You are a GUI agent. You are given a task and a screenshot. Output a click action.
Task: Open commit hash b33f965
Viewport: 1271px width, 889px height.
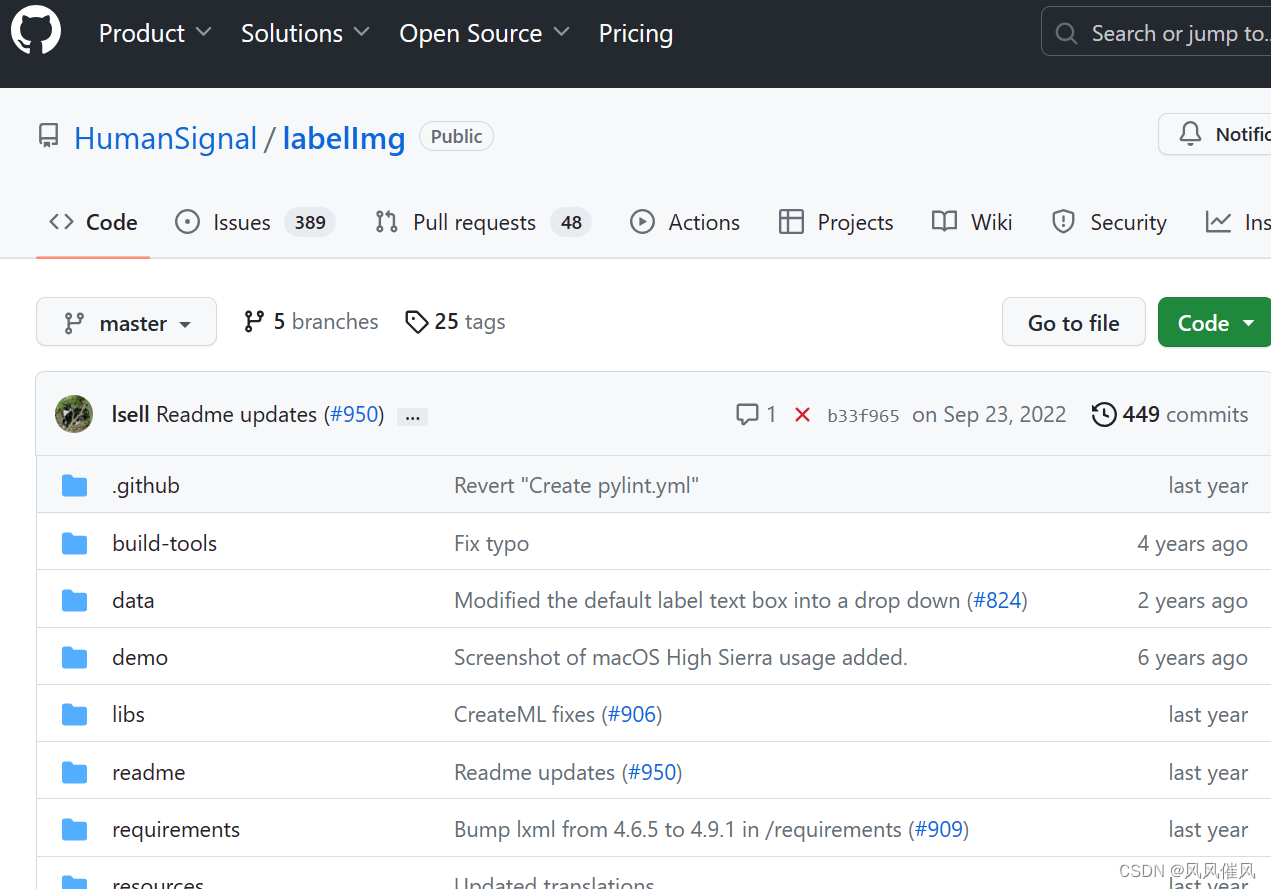coord(863,415)
